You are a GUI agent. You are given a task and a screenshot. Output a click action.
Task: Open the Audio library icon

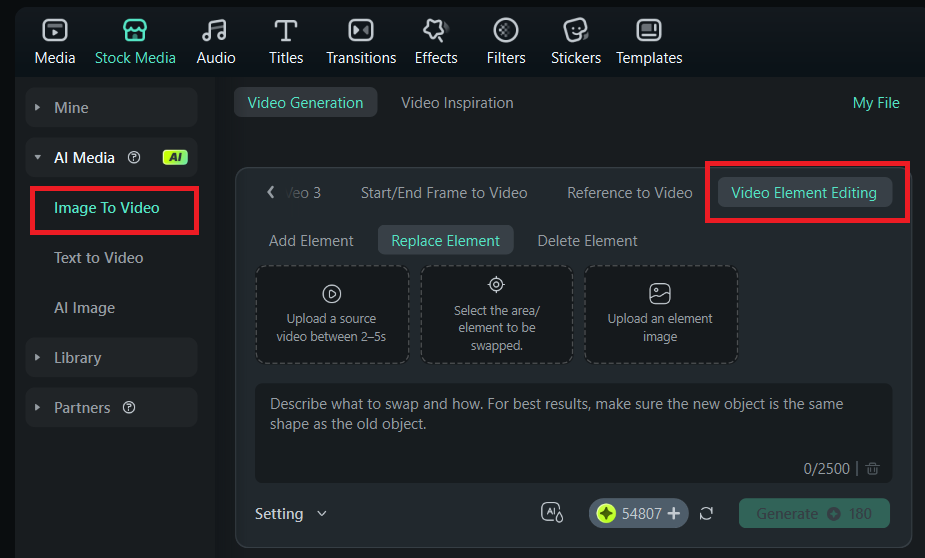(215, 31)
